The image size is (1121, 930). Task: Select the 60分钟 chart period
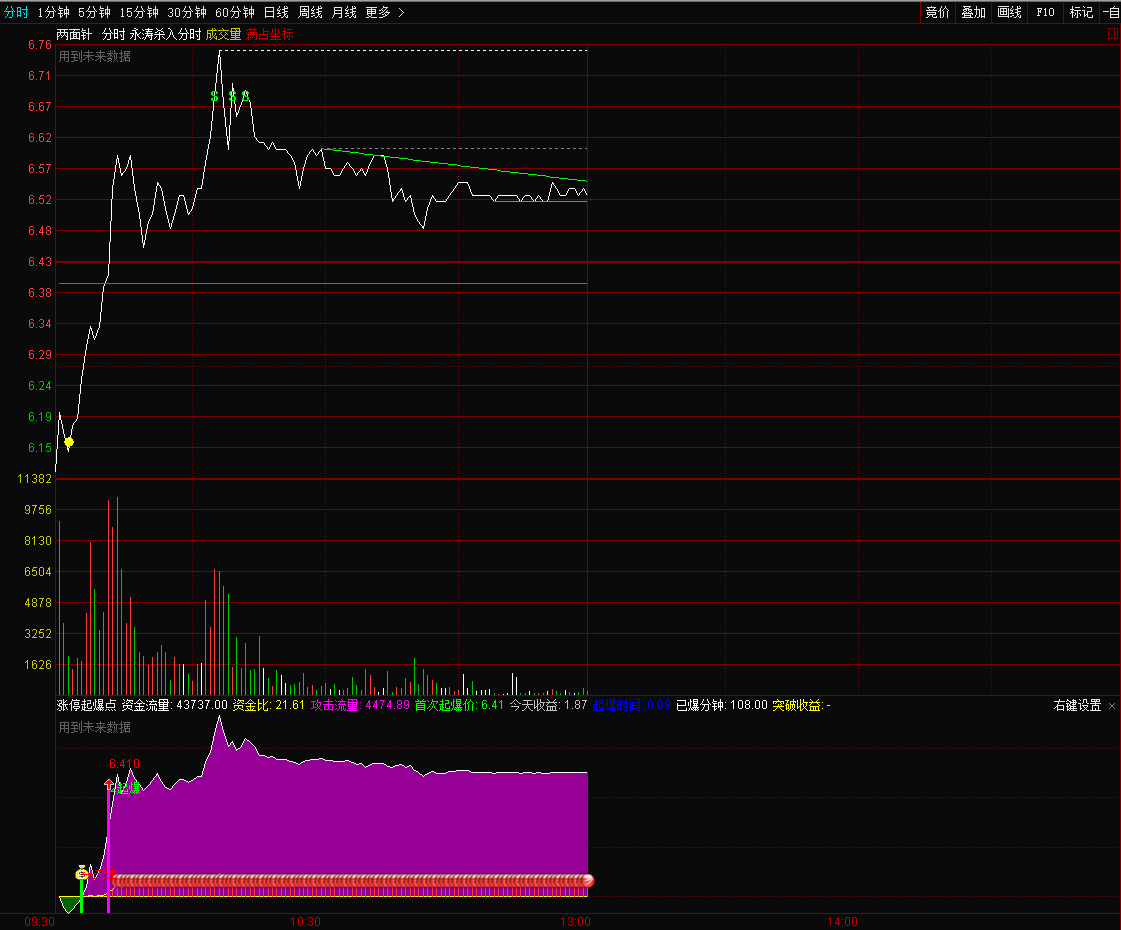(234, 12)
